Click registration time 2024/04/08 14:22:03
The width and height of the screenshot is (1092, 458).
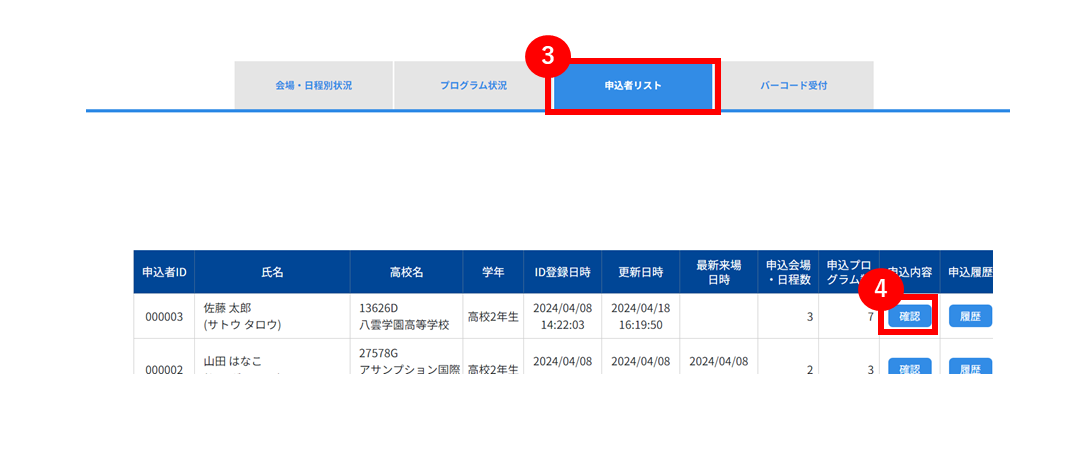(x=563, y=316)
